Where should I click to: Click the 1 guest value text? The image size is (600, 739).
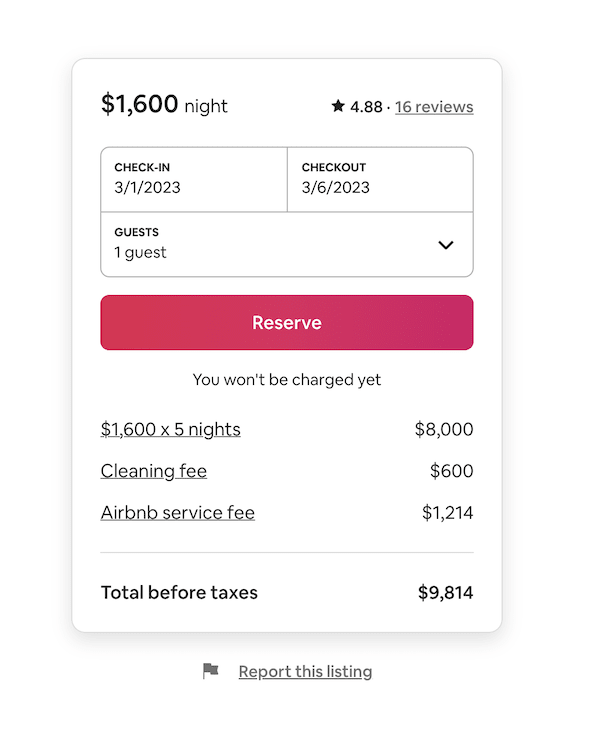140,253
